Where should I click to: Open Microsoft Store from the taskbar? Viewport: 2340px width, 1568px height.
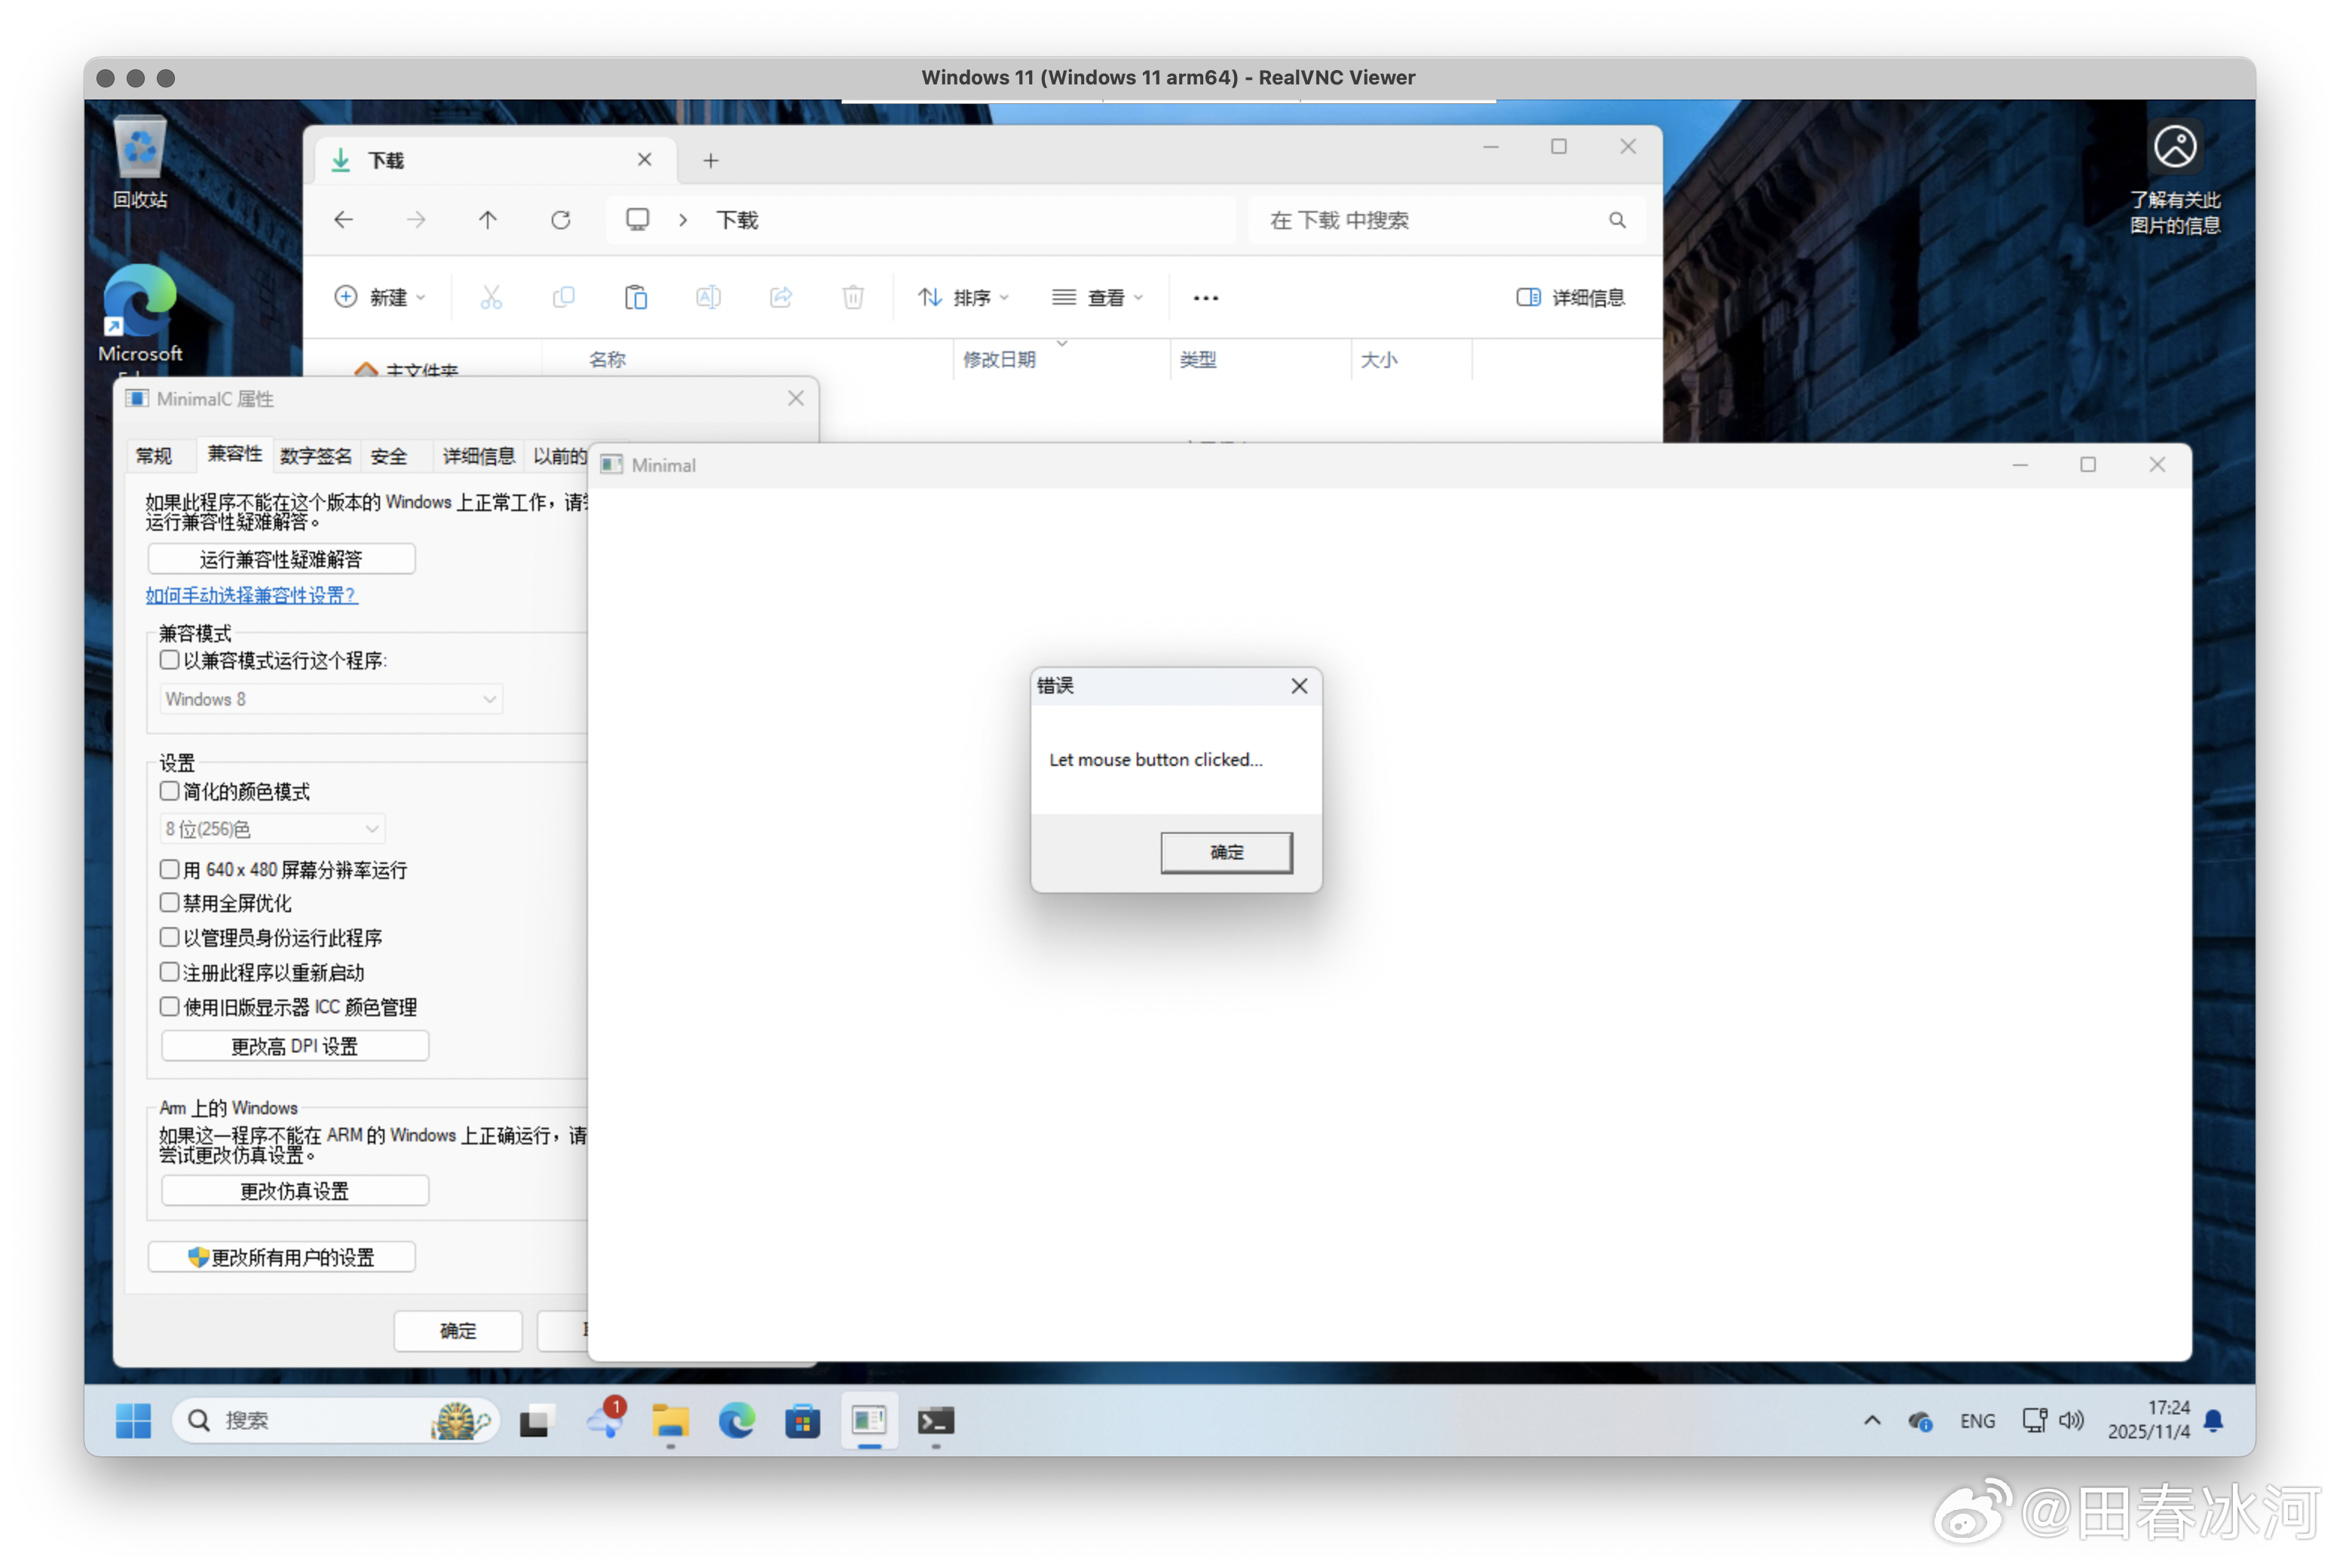click(802, 1420)
